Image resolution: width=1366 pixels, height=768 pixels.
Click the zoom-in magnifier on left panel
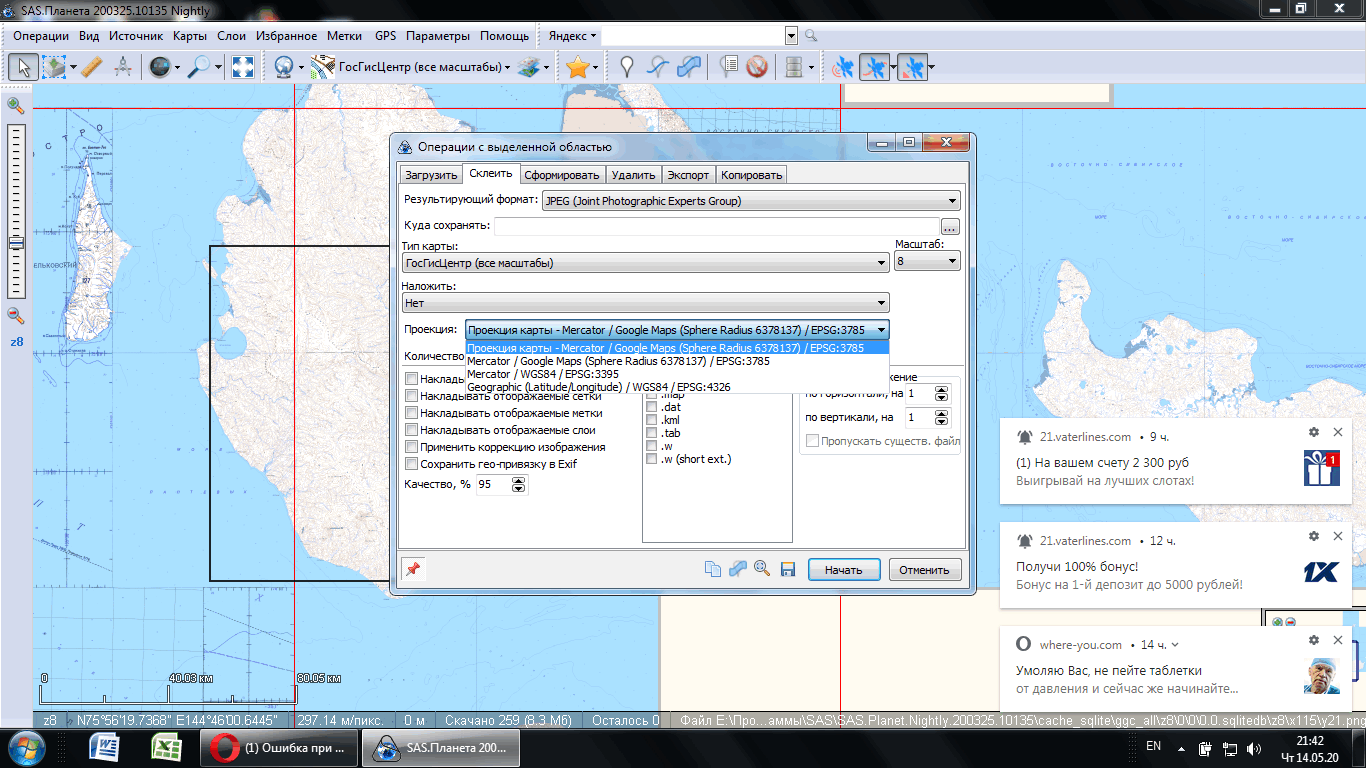tap(16, 105)
